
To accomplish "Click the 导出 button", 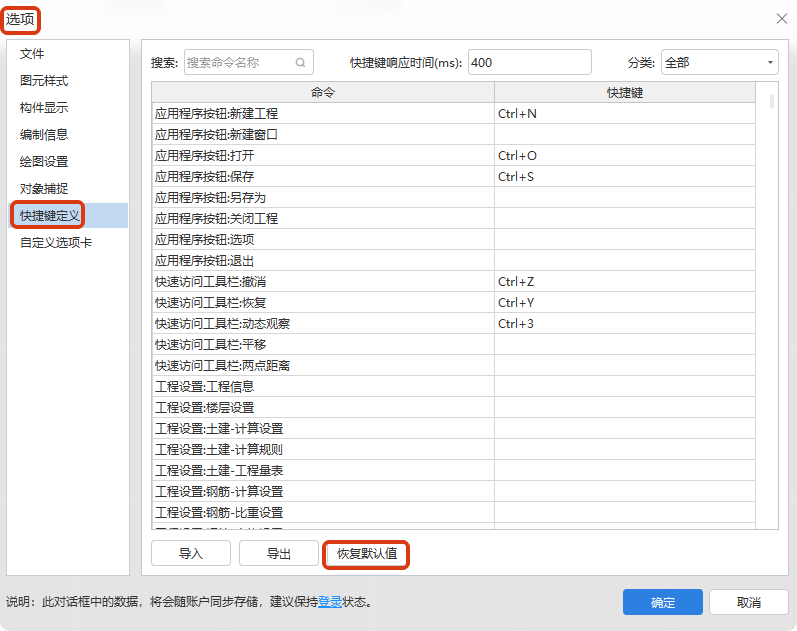I will pos(279,553).
